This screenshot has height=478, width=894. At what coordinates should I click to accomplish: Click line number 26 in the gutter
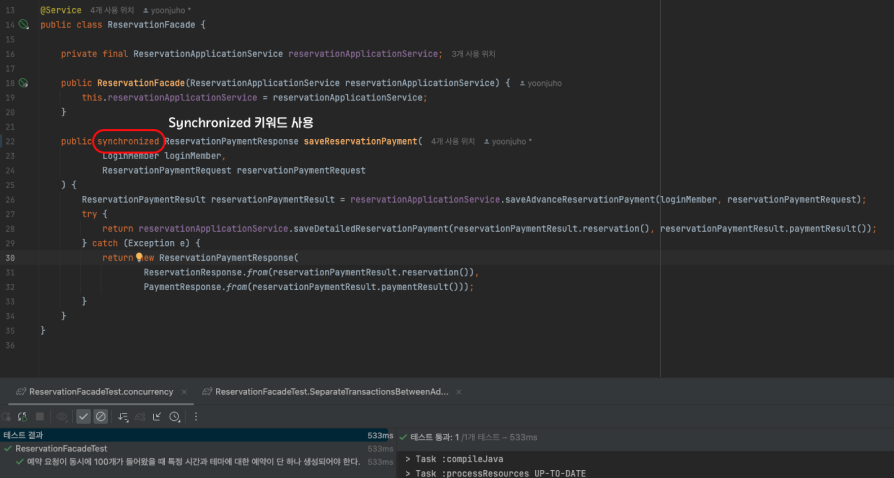click(10, 200)
